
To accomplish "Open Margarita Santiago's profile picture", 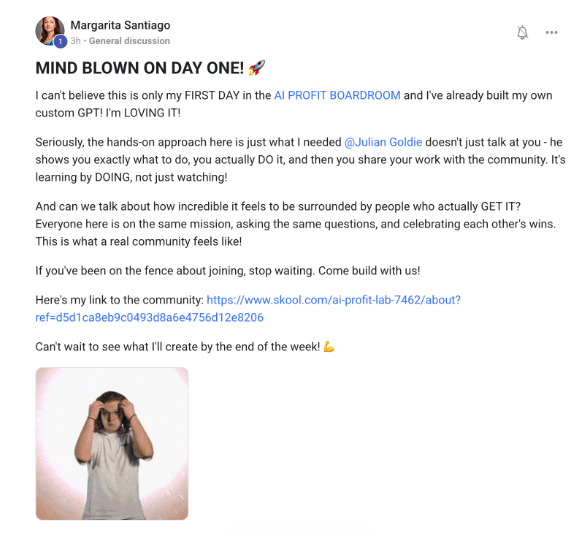I will pyautogui.click(x=50, y=31).
